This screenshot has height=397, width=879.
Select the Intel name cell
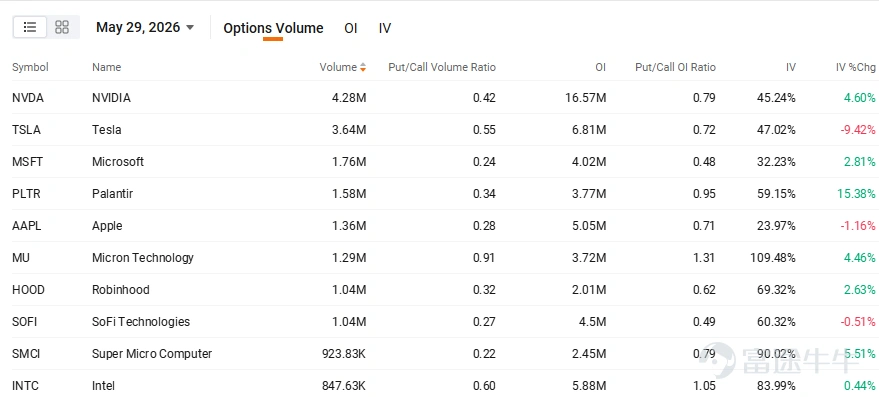pos(103,386)
